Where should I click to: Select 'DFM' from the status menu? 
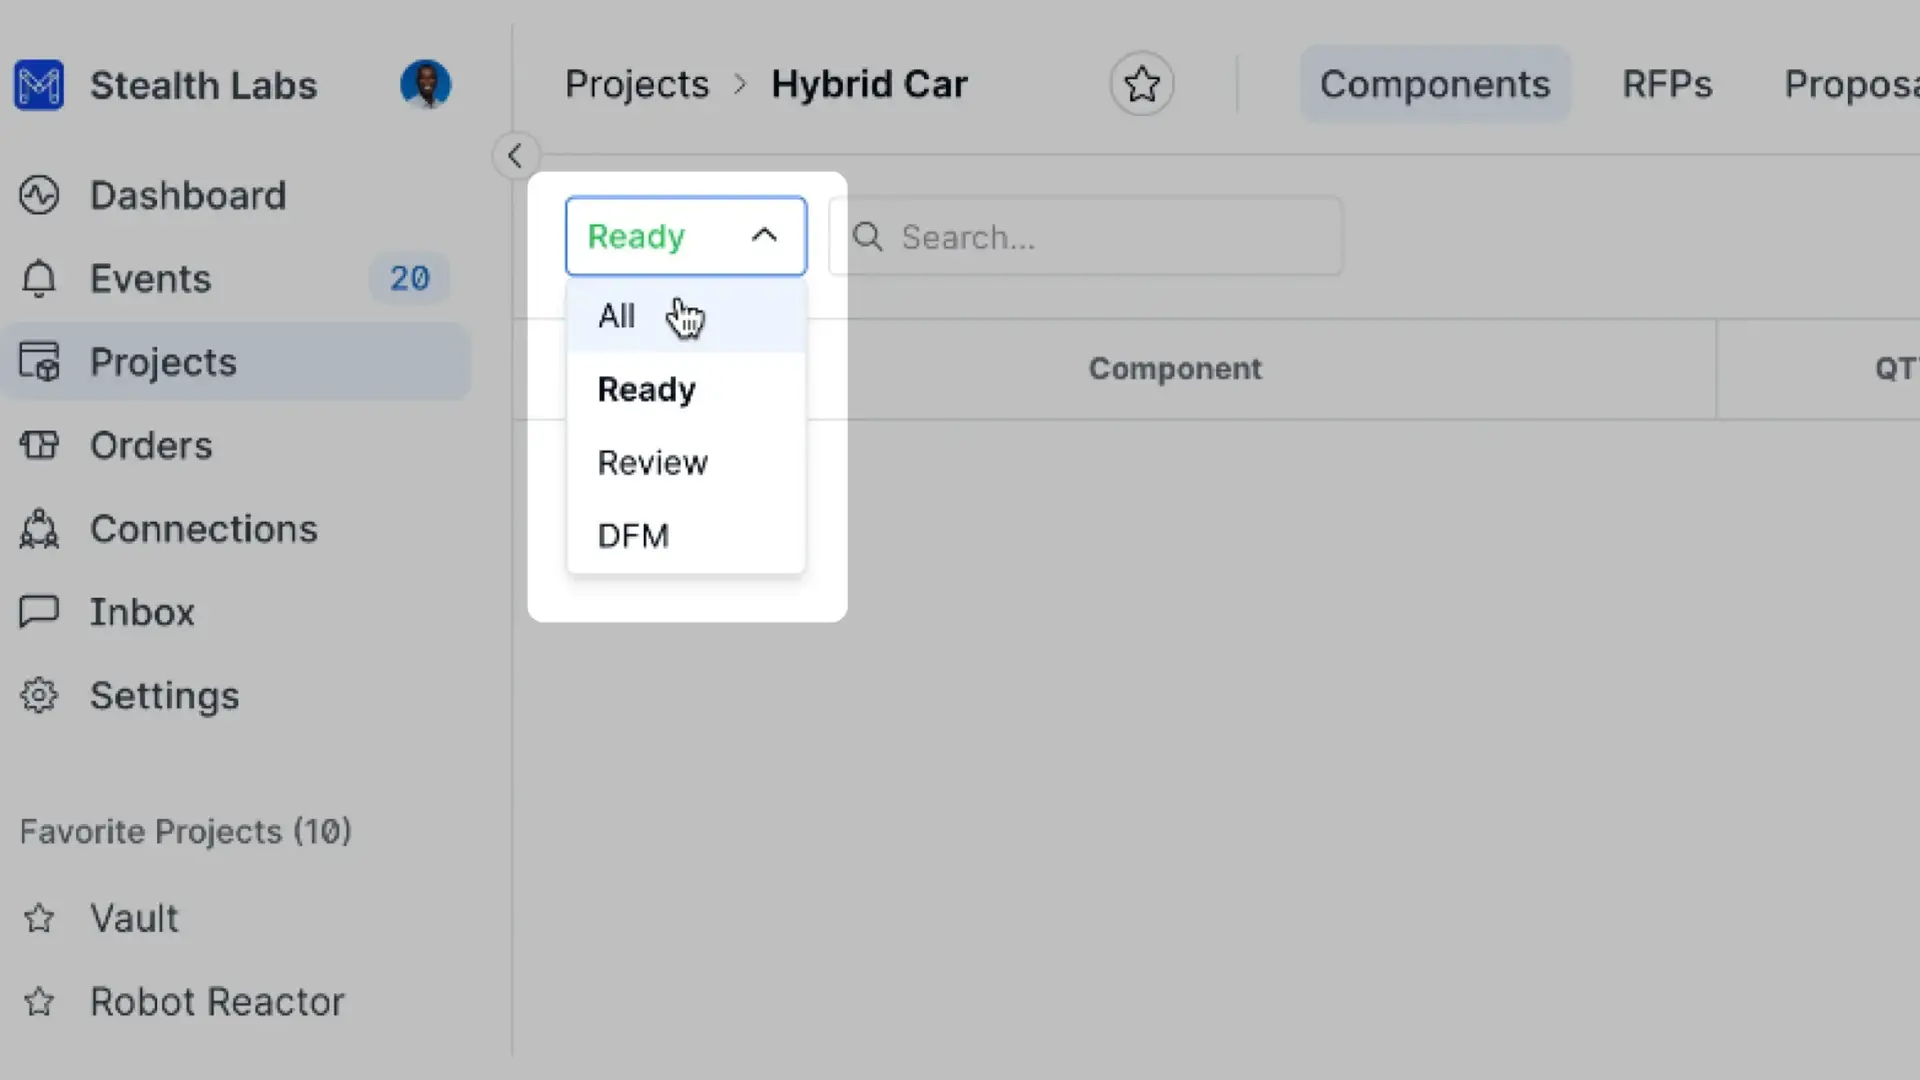tap(633, 534)
